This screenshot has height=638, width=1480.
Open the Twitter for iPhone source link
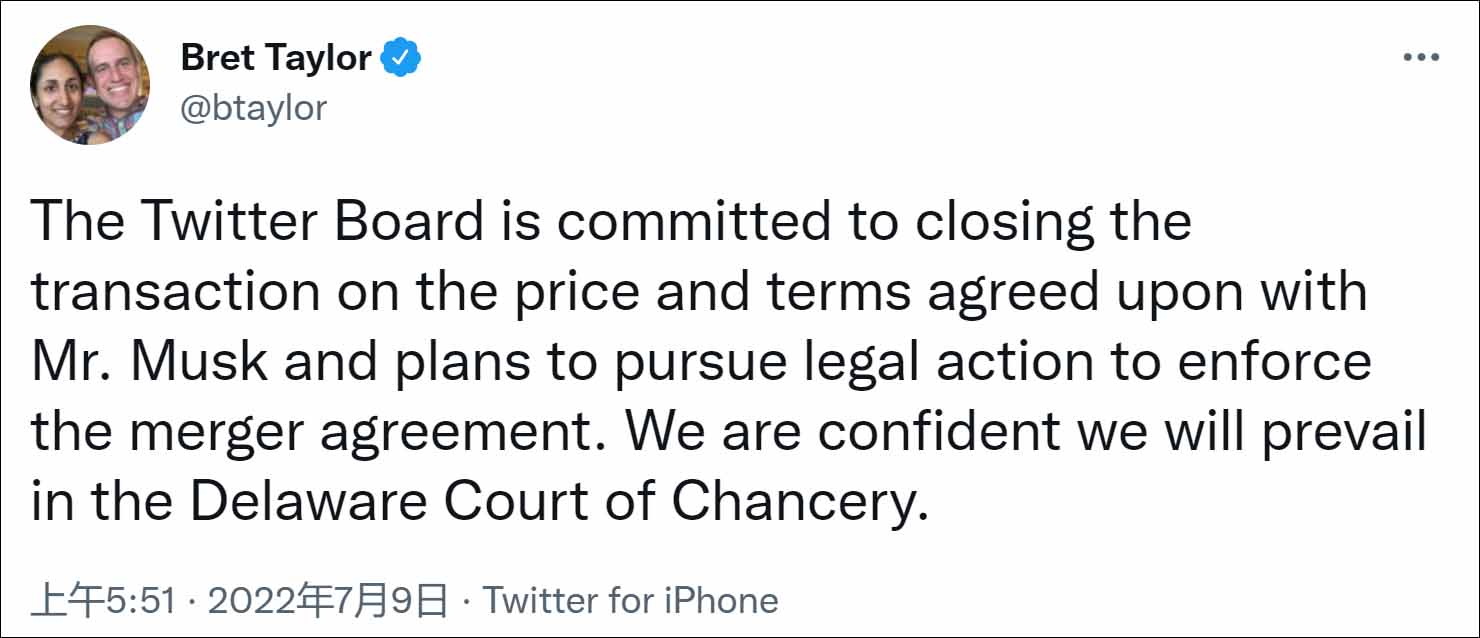pyautogui.click(x=631, y=600)
